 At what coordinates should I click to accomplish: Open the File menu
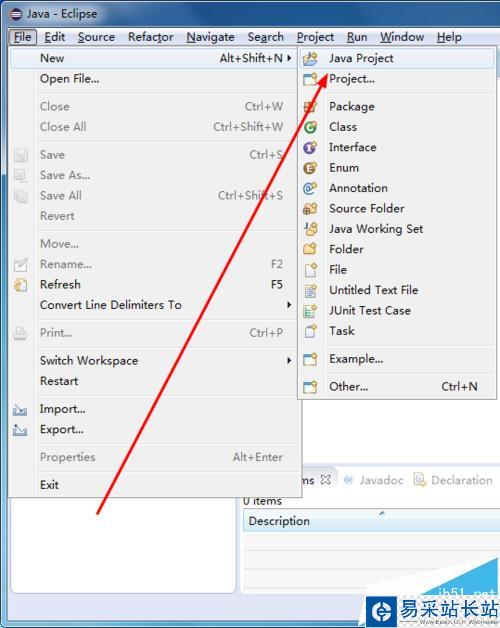click(22, 37)
